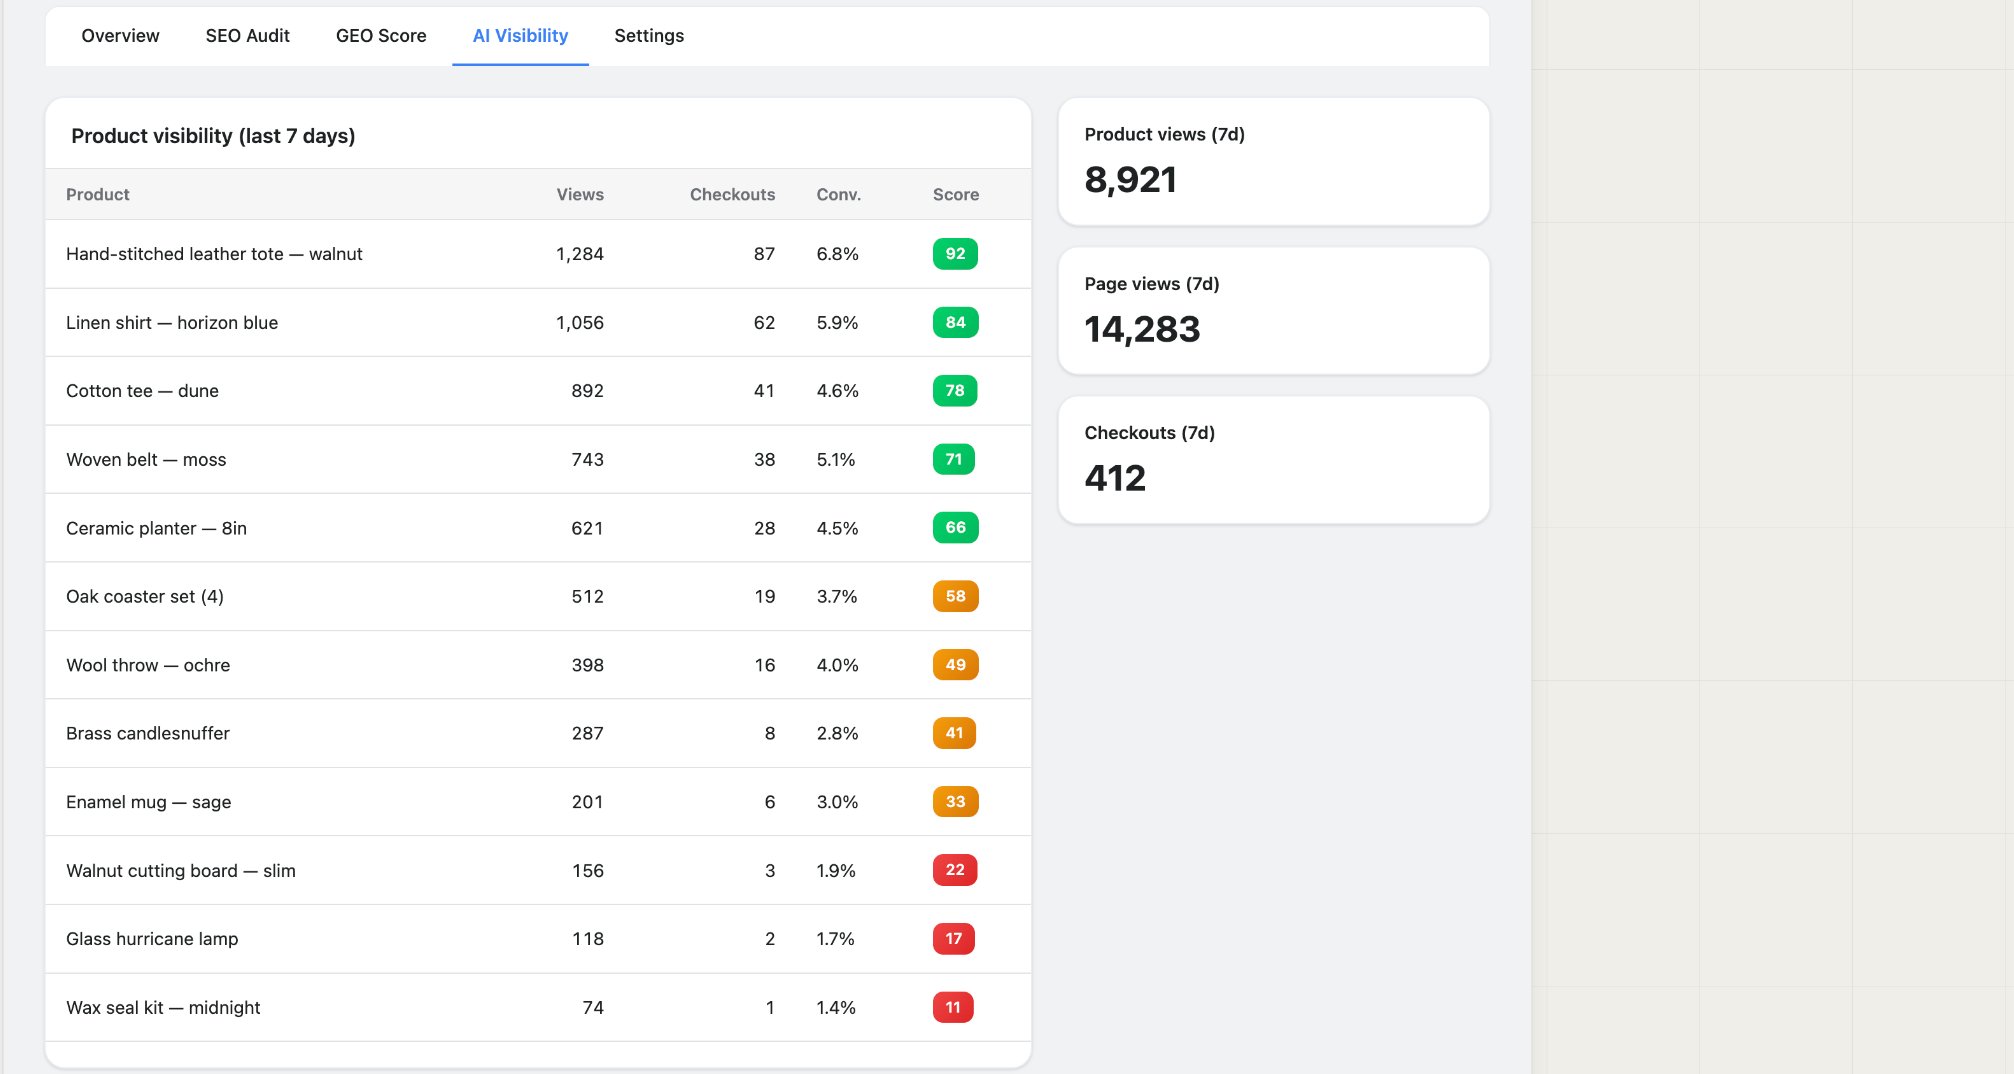2014x1074 pixels.
Task: Select the Walnut cutting board — slim row
Action: (x=180, y=870)
